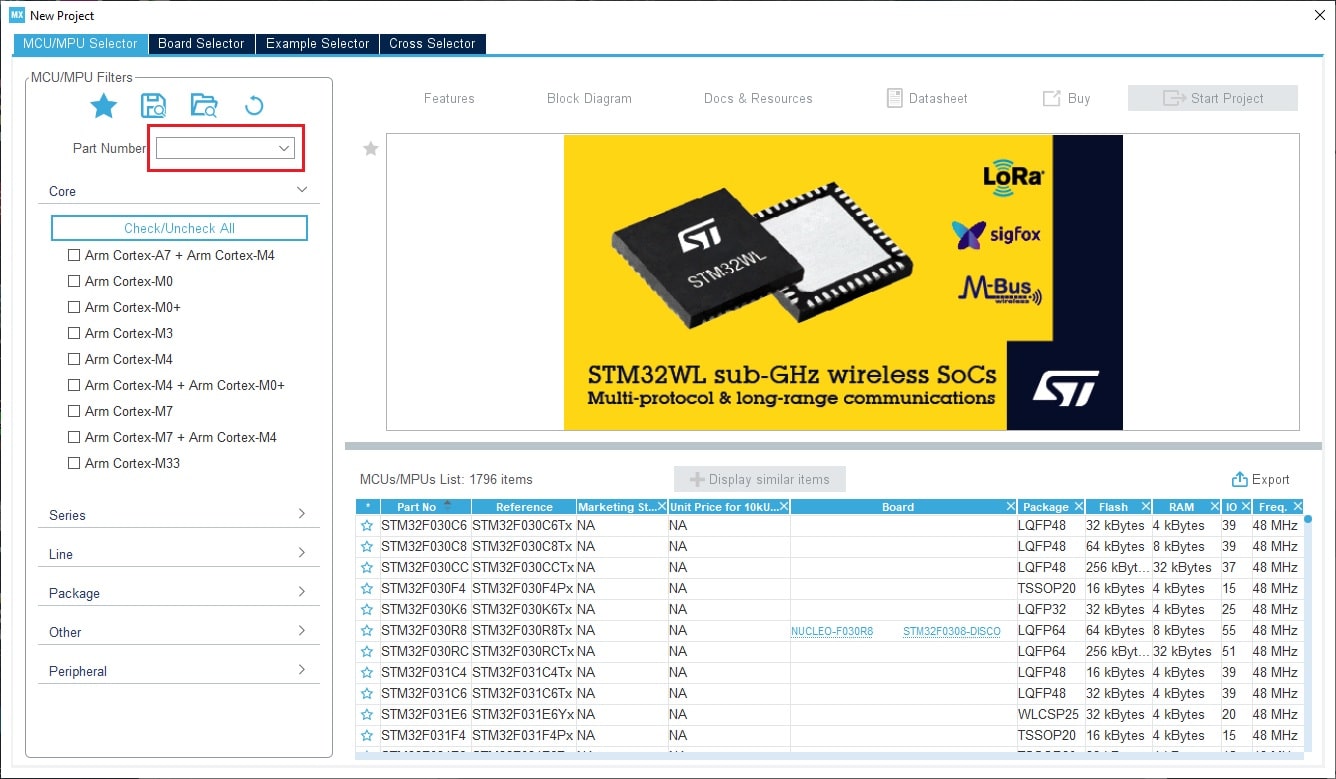Remove the Package column X
1336x779 pixels.
(x=1077, y=507)
